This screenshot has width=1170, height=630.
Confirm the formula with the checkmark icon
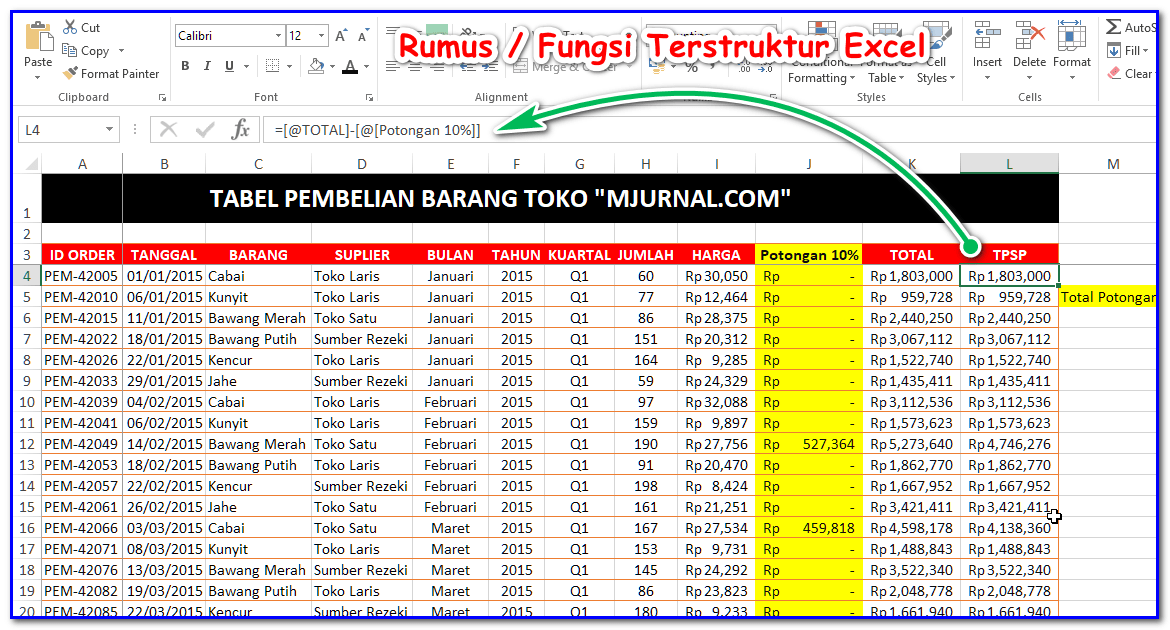tap(204, 129)
